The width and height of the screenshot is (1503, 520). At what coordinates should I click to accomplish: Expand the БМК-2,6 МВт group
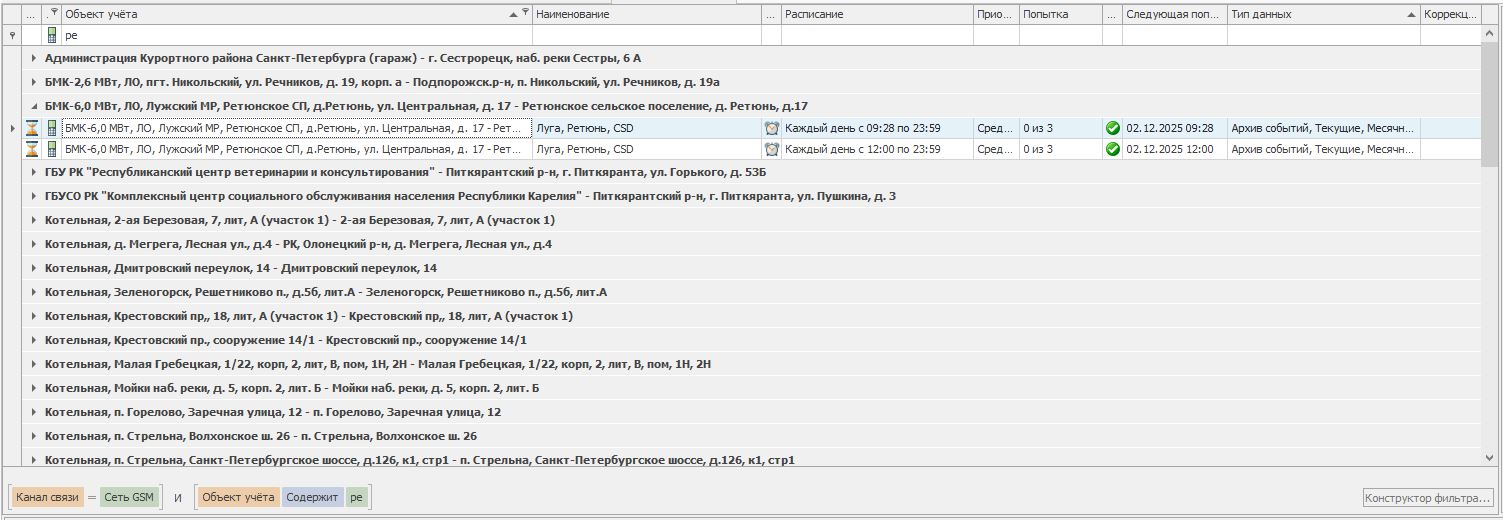34,82
